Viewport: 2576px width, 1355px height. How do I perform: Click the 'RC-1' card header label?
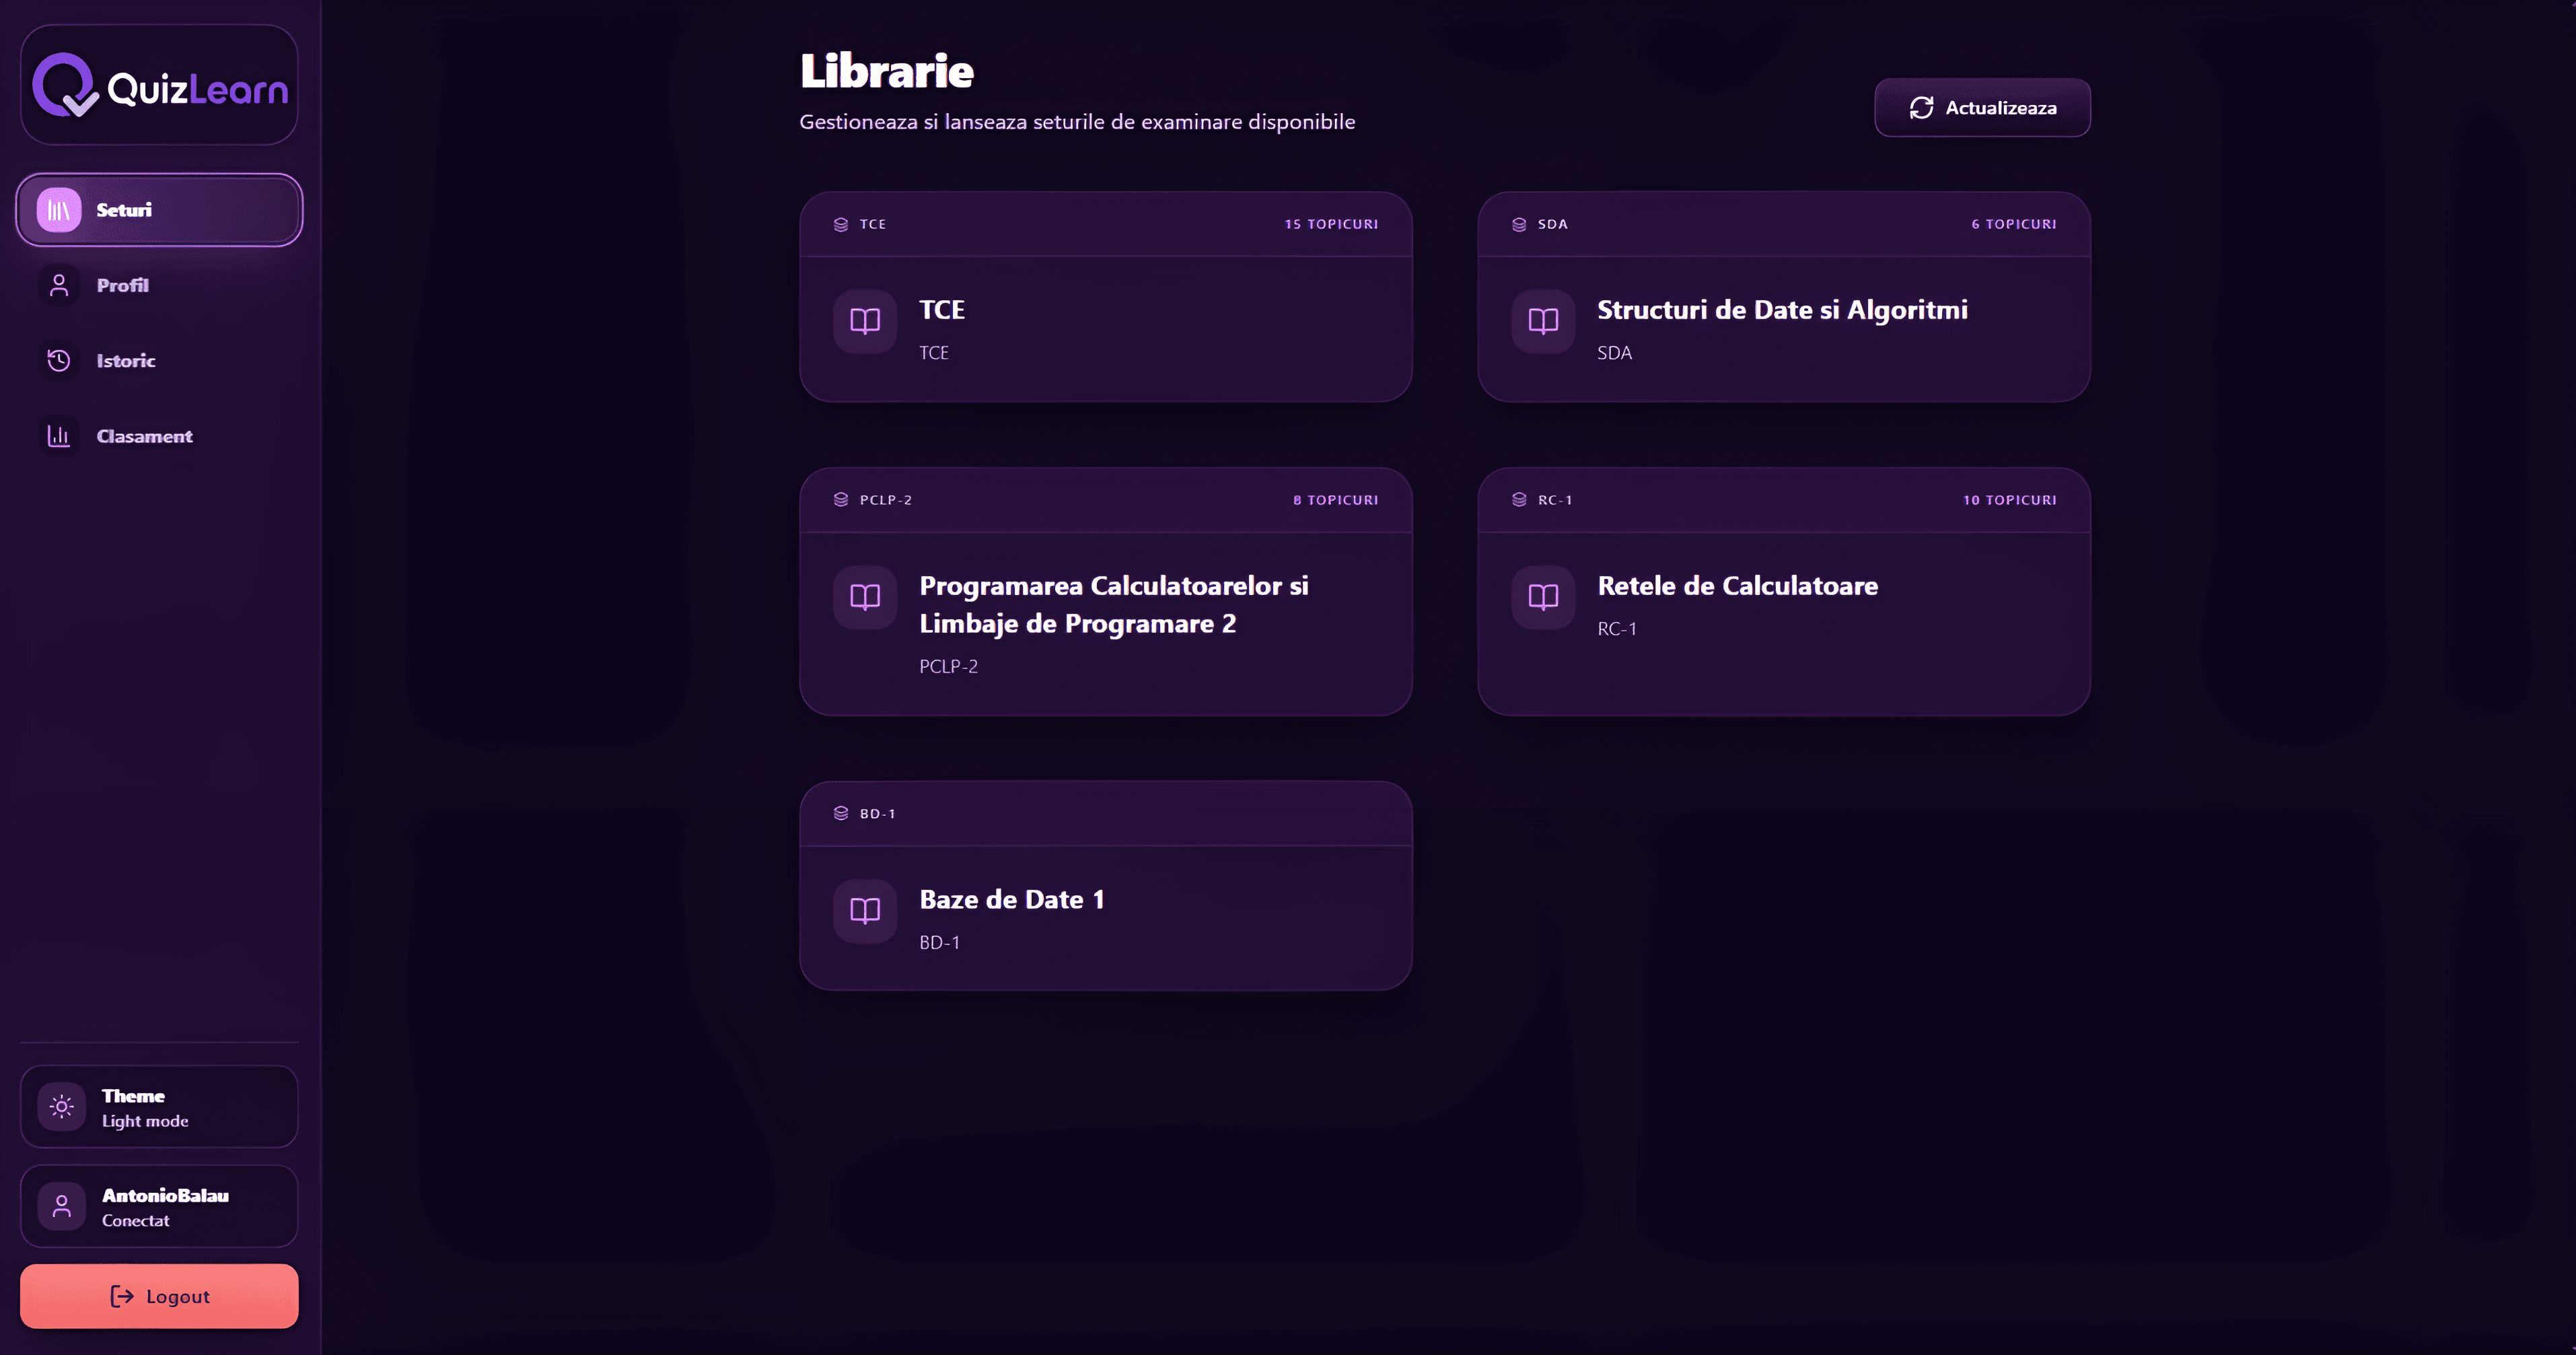click(1555, 500)
